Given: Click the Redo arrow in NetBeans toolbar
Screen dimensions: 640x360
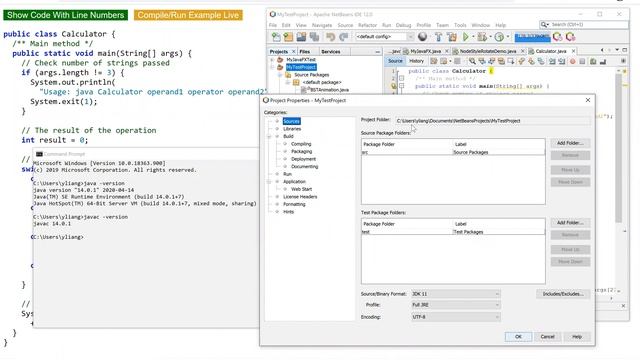Looking at the screenshot, I should pyautogui.click(x=344, y=37).
